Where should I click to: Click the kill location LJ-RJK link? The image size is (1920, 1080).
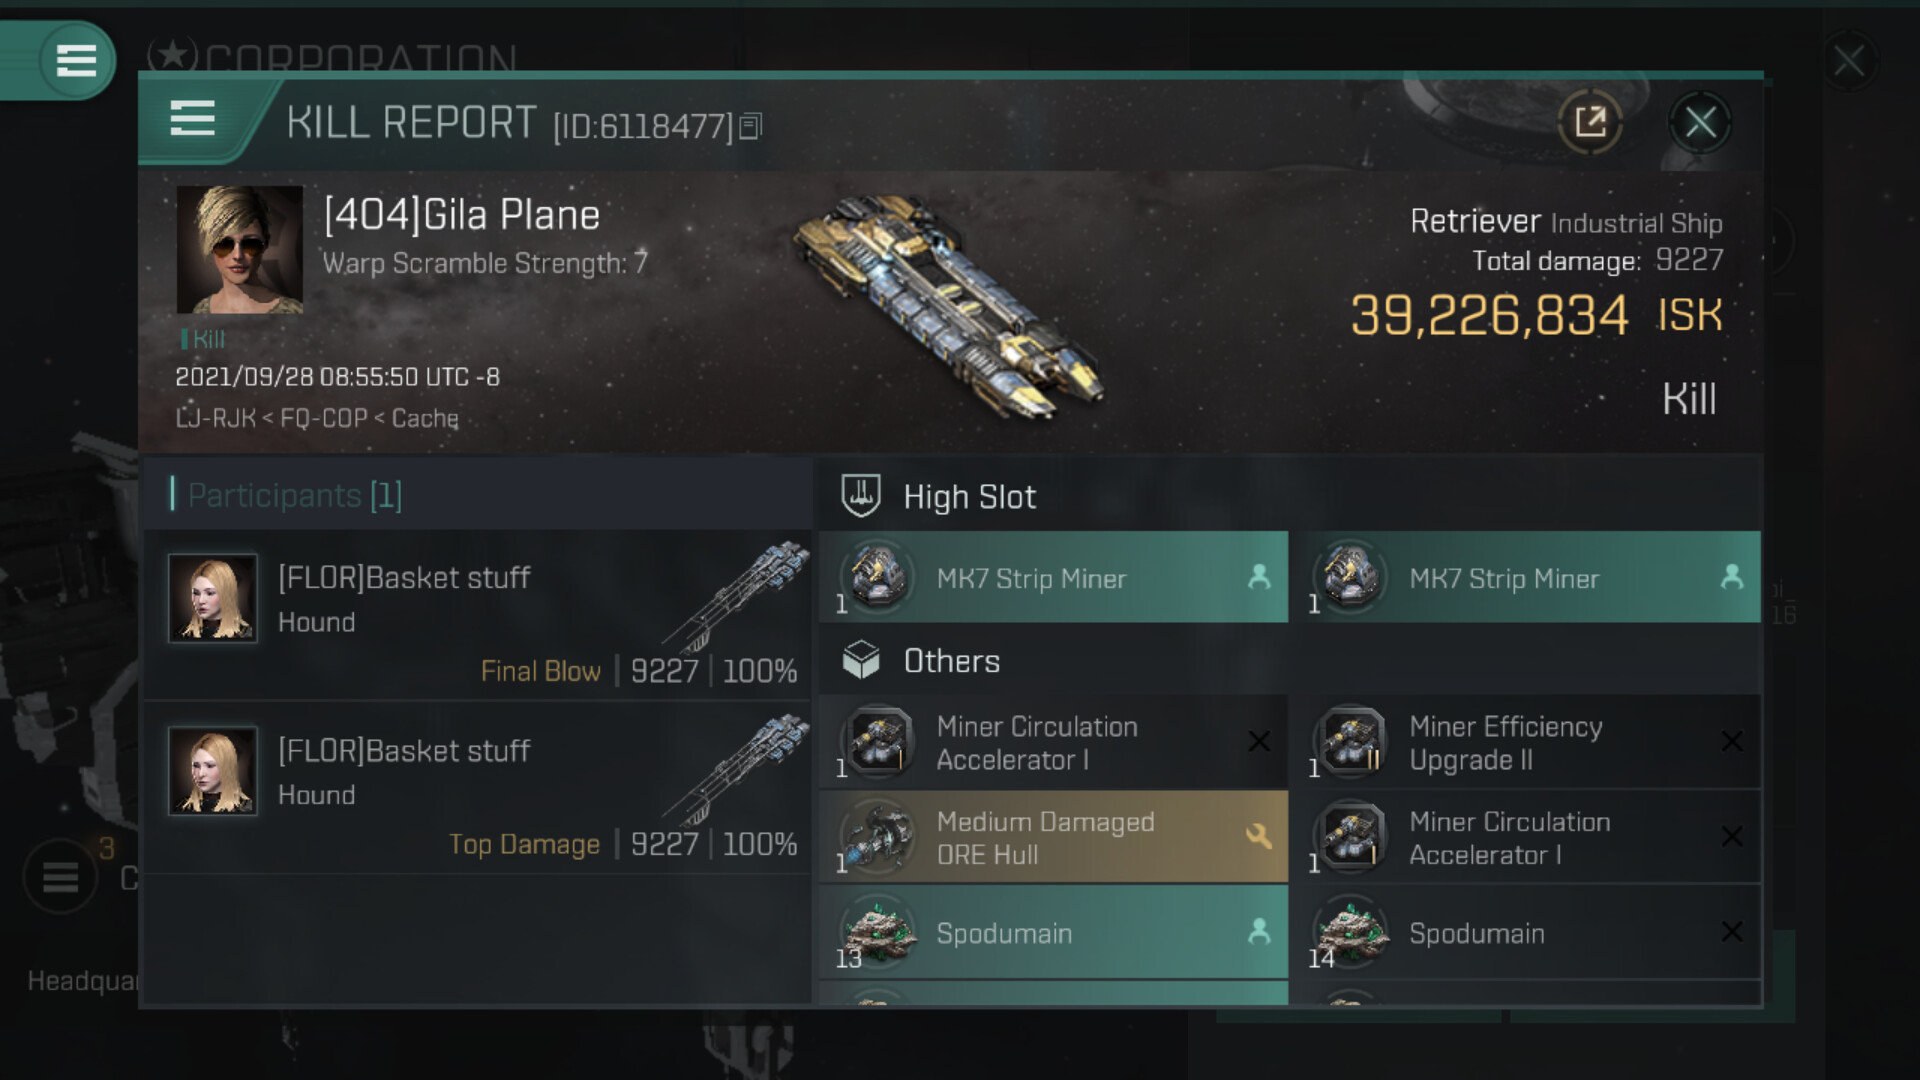click(x=216, y=418)
